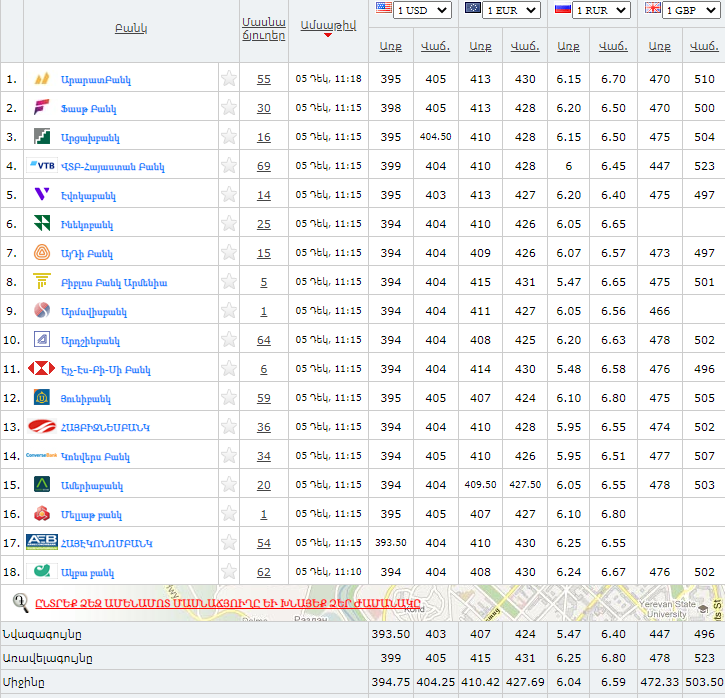The image size is (725, 698).
Task: Open the 1 EUR currency dropdown
Action: pyautogui.click(x=511, y=10)
